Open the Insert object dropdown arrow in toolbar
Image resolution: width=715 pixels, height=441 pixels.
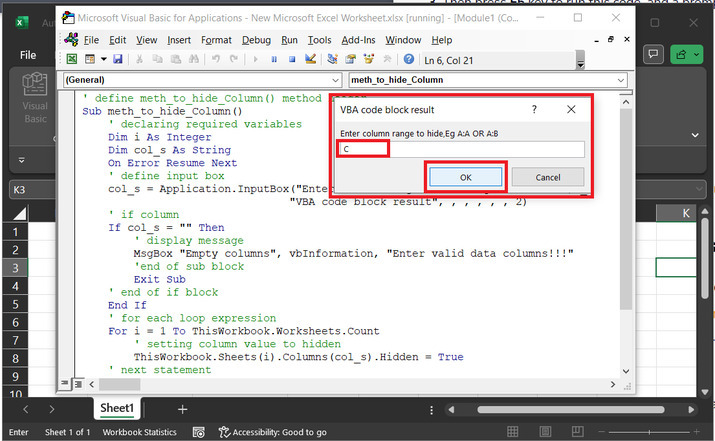coord(104,59)
